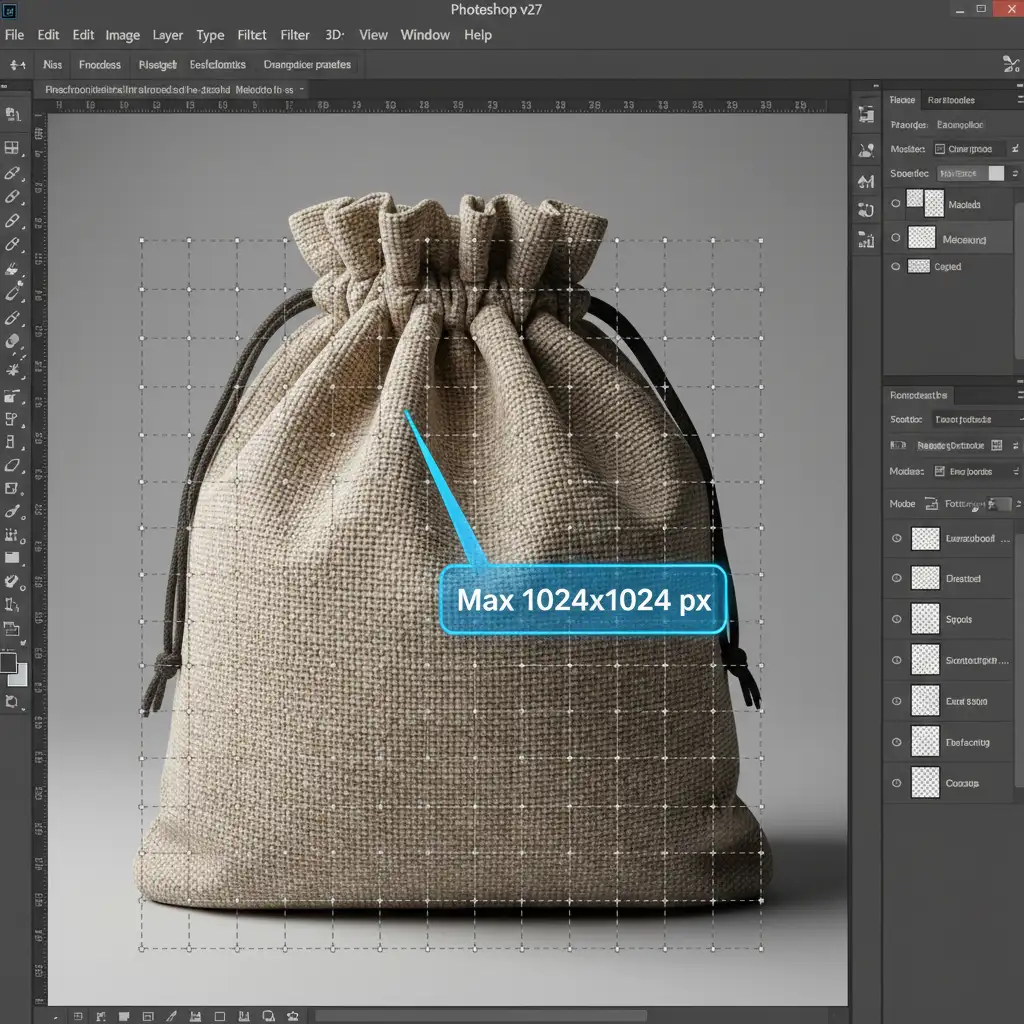Click the double-arrow icon left of the Niss tab
This screenshot has height=1024, width=1024.
[17, 65]
